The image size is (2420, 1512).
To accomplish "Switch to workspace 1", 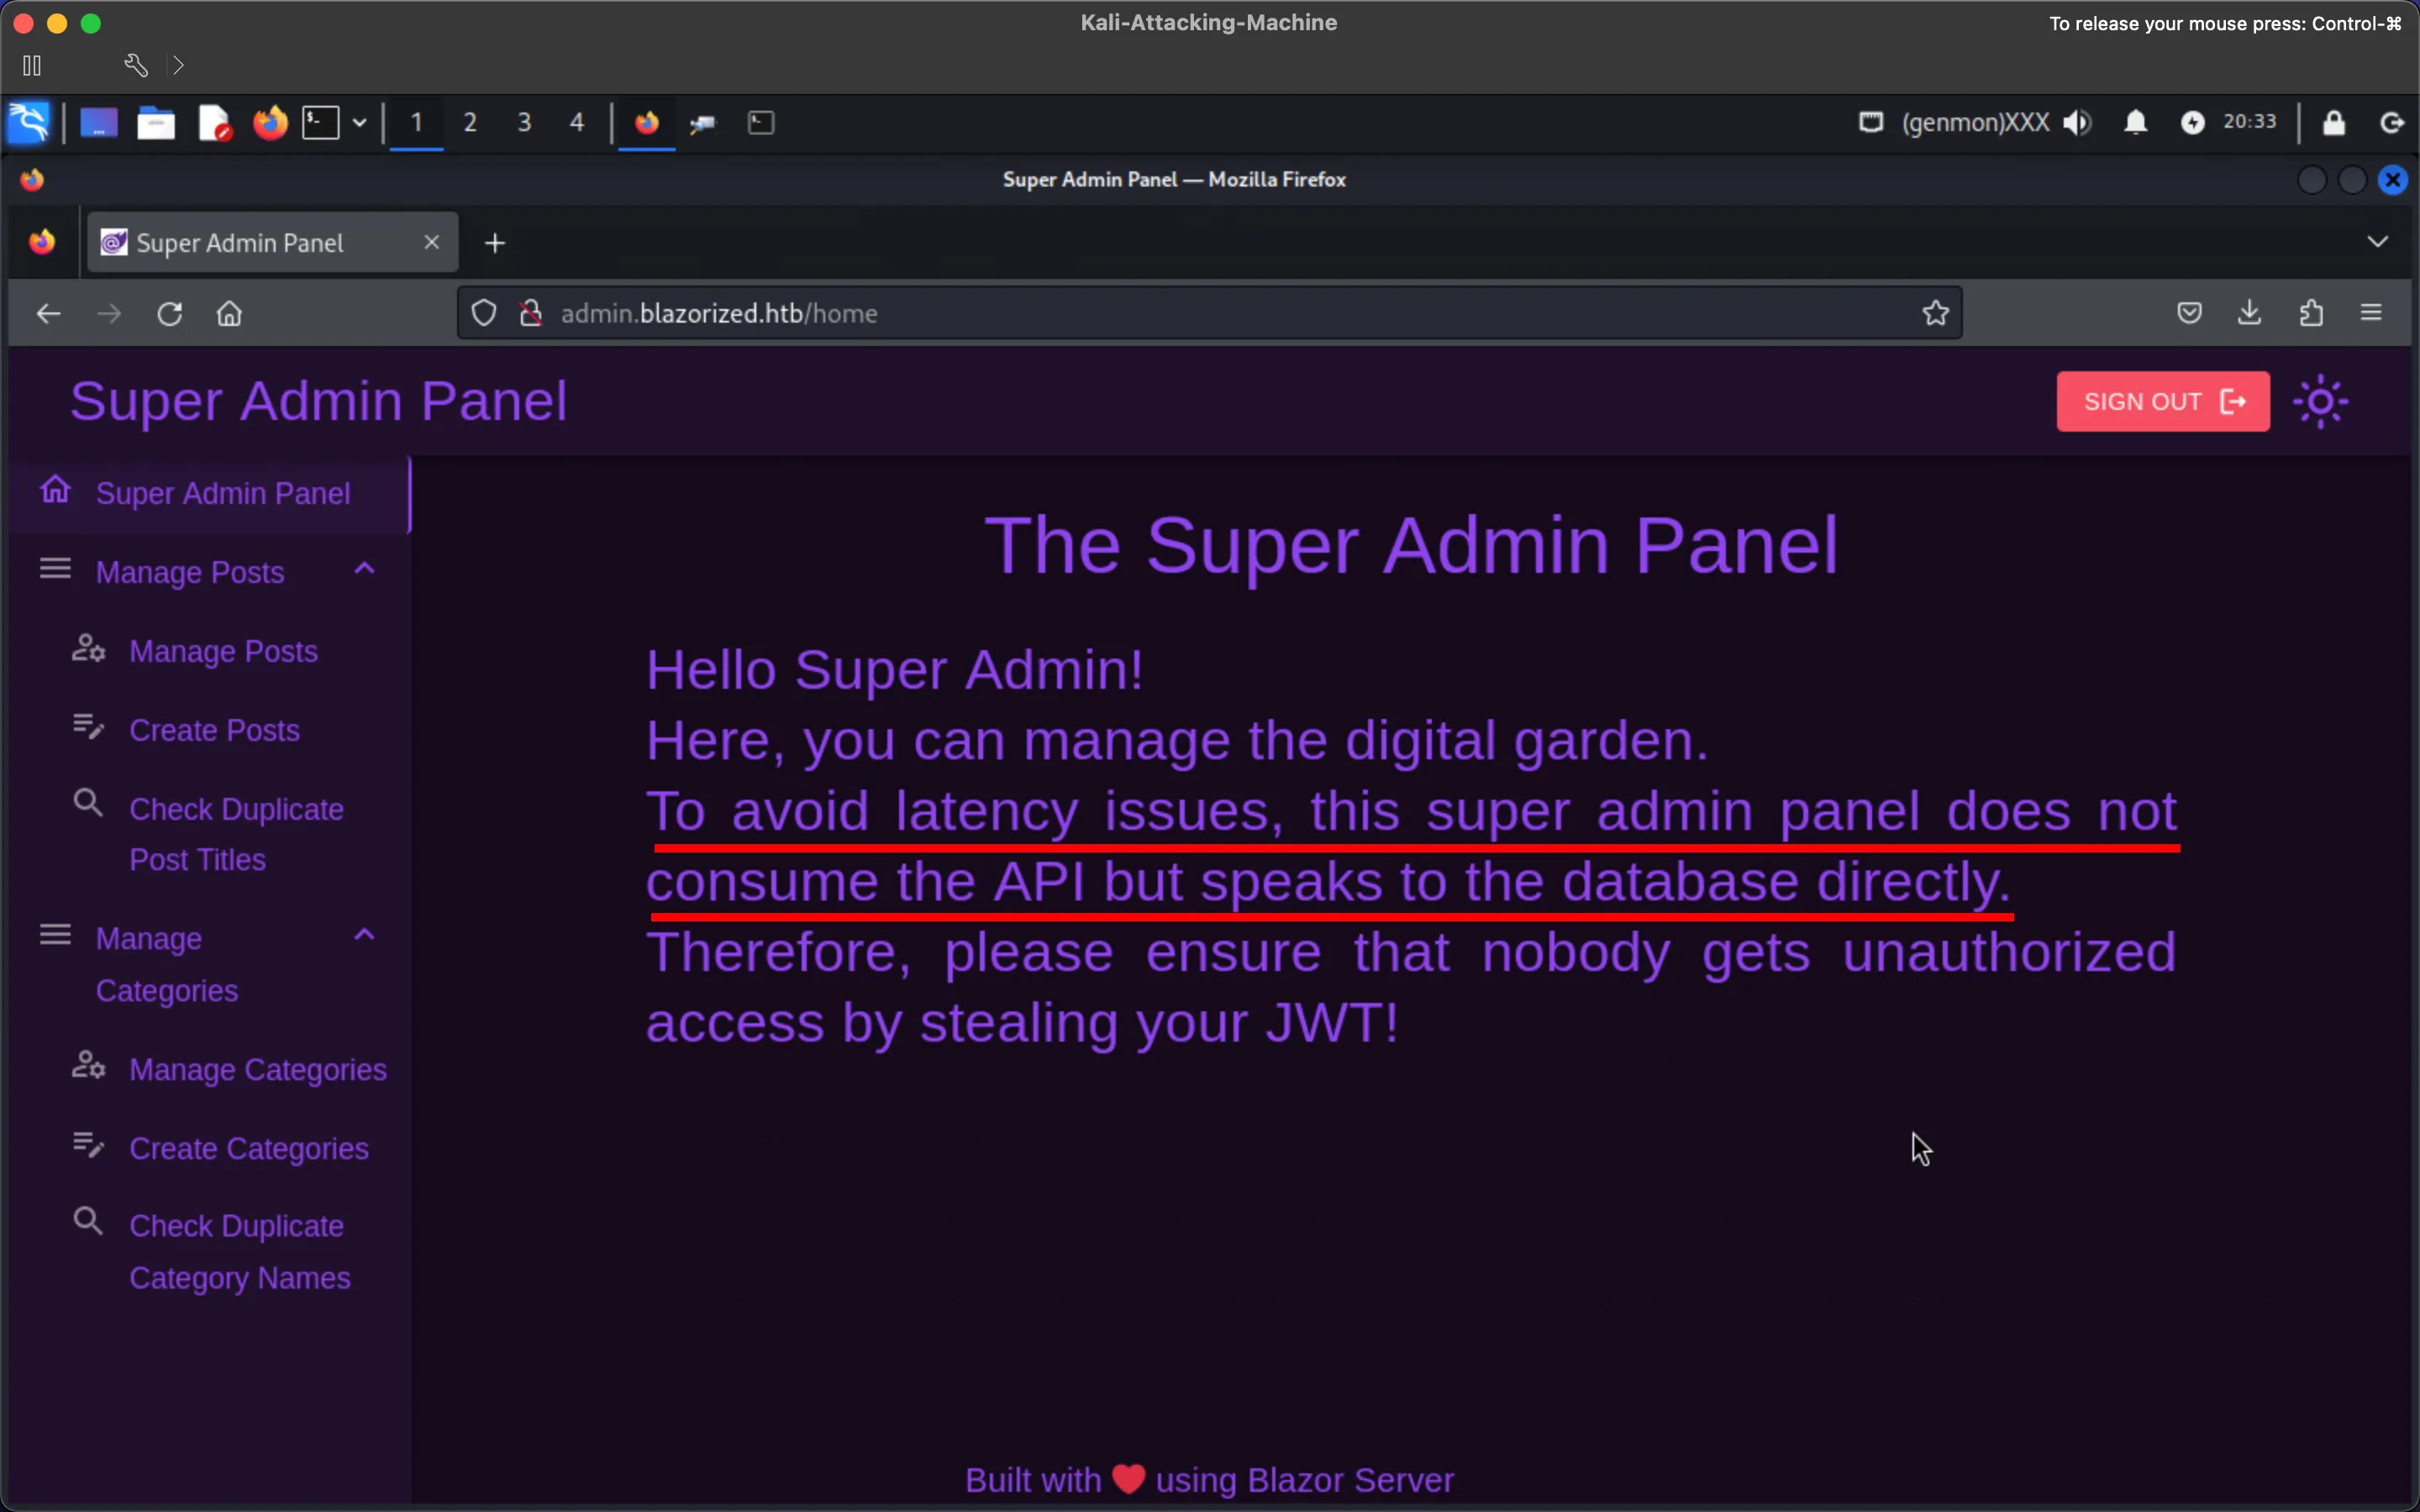I will 416,123.
